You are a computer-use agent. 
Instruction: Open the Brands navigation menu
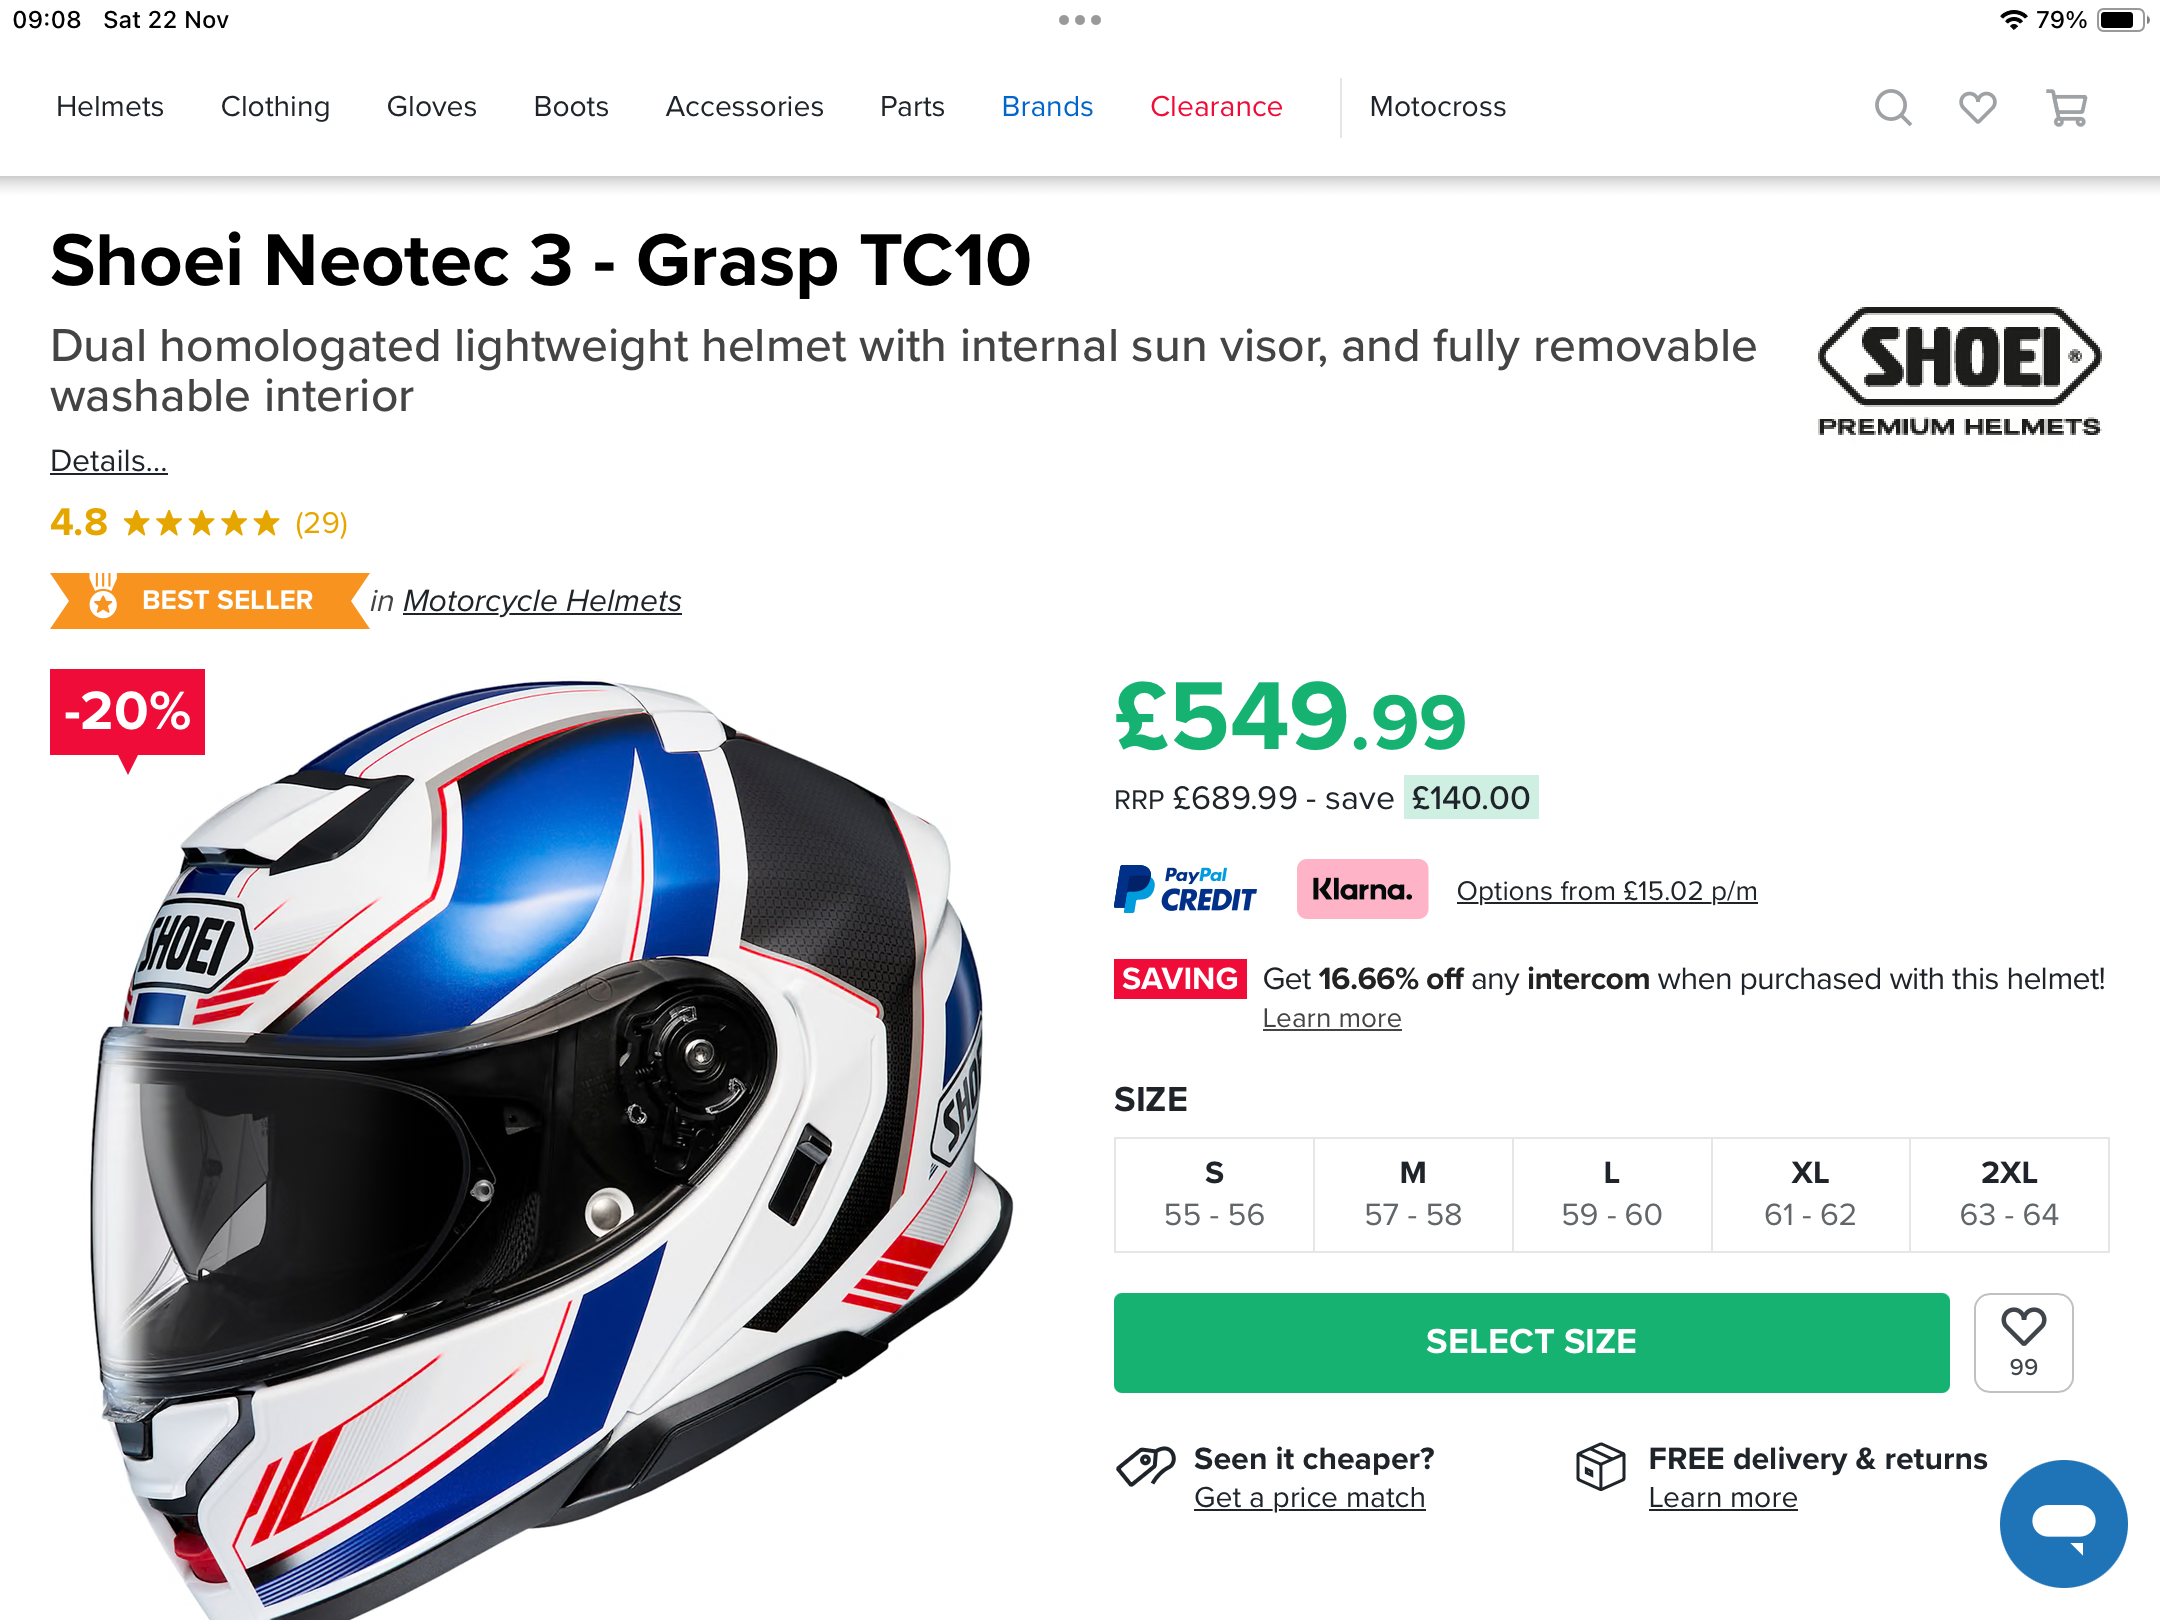pos(1047,107)
